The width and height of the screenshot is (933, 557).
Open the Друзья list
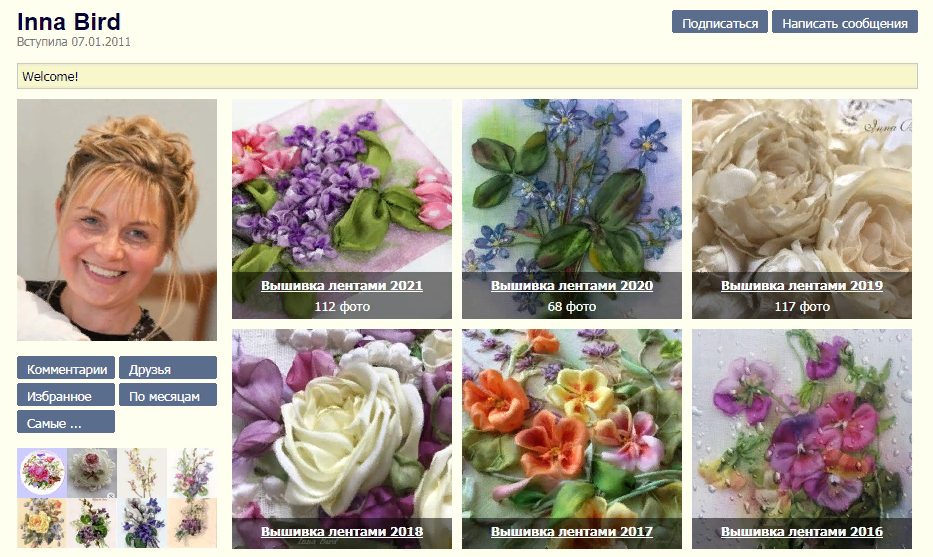(x=167, y=369)
